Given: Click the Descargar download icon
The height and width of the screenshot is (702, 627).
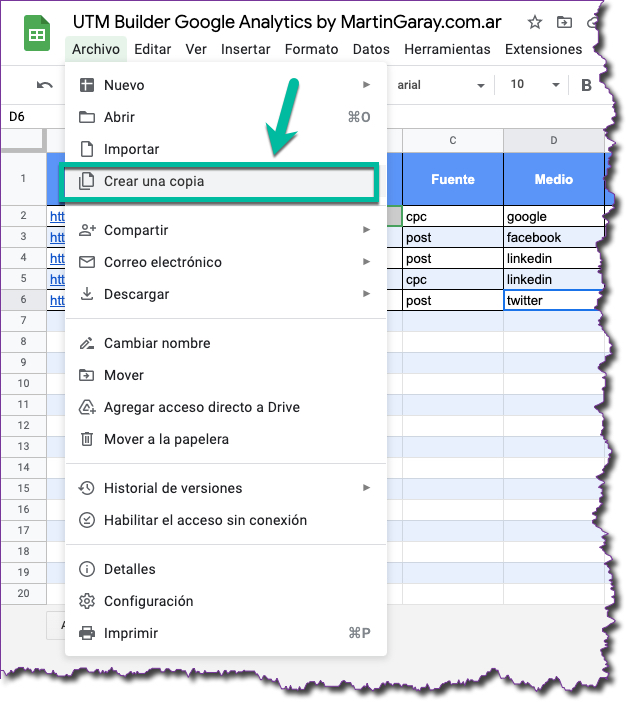Looking at the screenshot, I should pyautogui.click(x=87, y=294).
